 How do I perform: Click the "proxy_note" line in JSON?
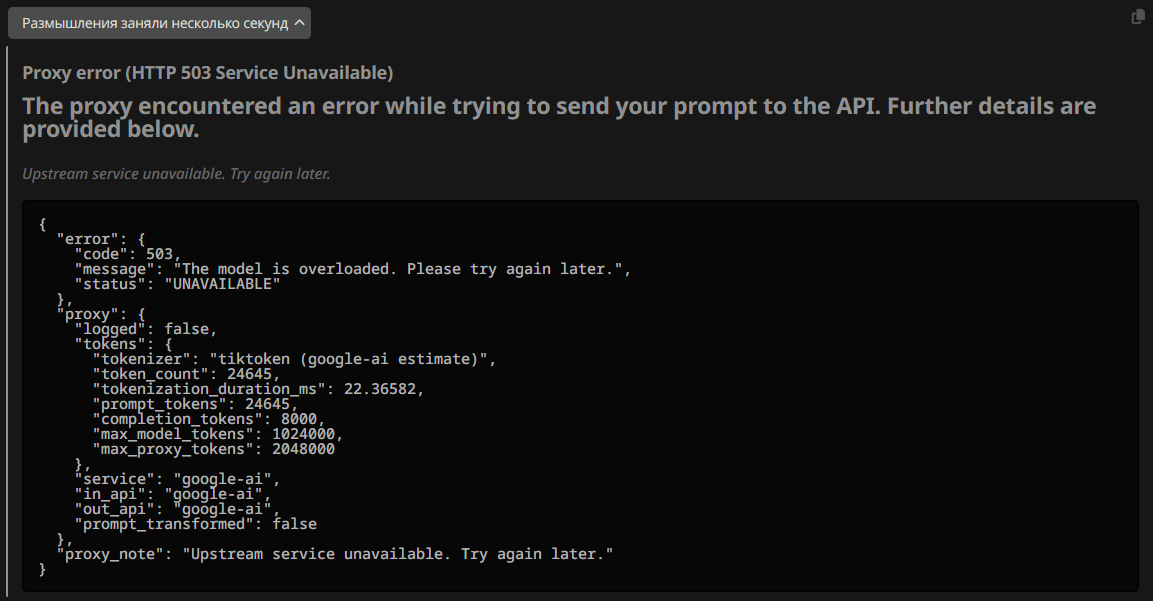[335, 554]
